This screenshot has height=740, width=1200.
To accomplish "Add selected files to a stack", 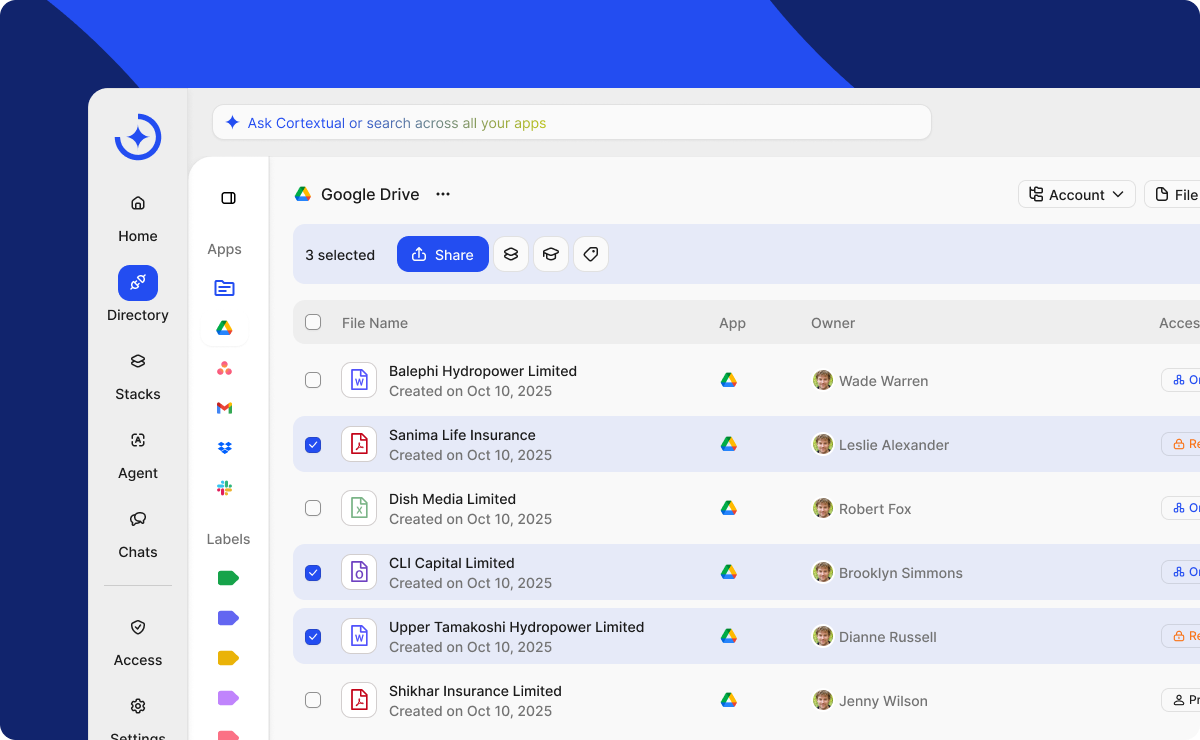I will [x=511, y=254].
